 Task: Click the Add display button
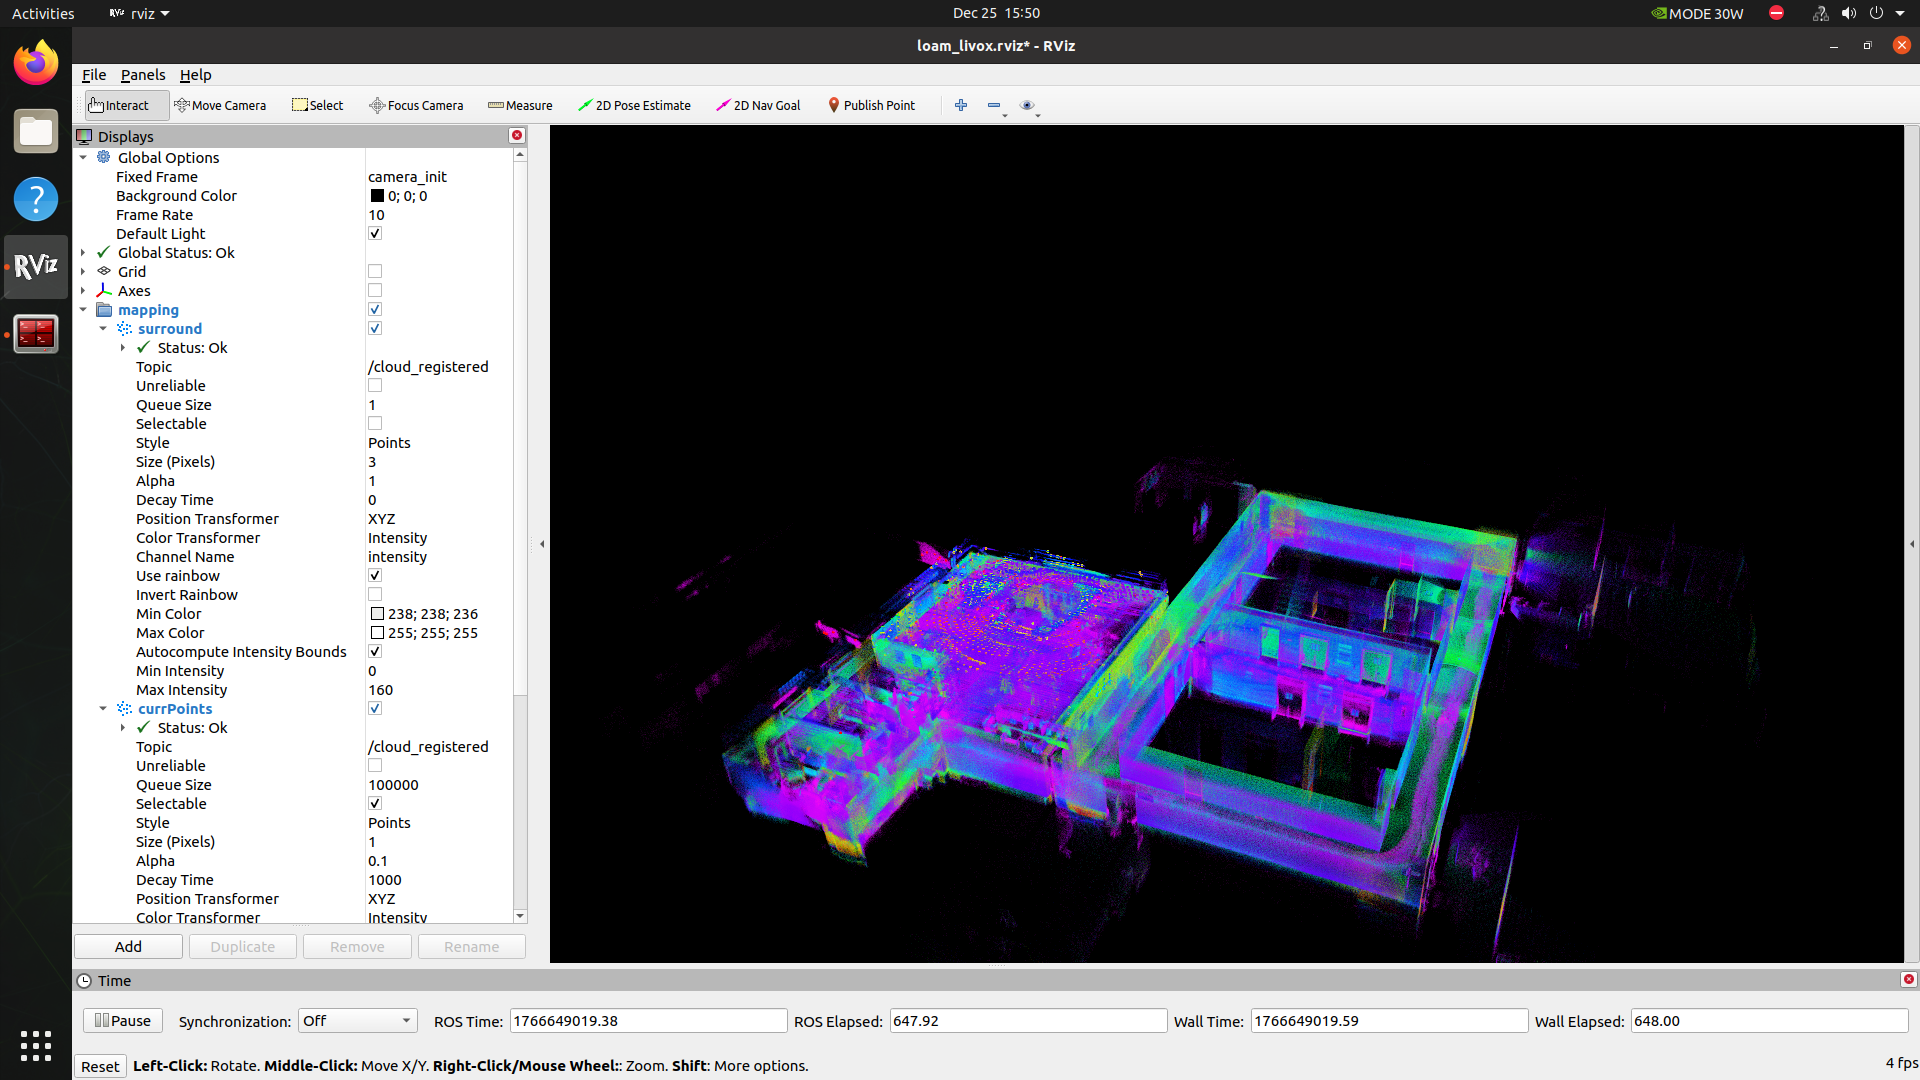128,947
